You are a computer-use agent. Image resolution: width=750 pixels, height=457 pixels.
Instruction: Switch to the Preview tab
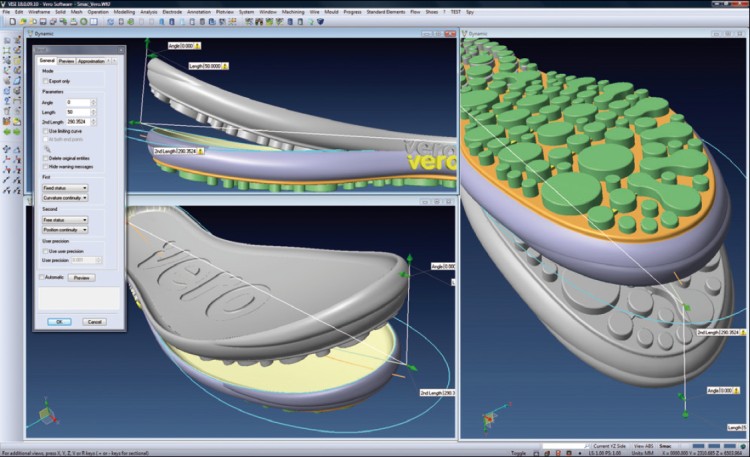(66, 61)
